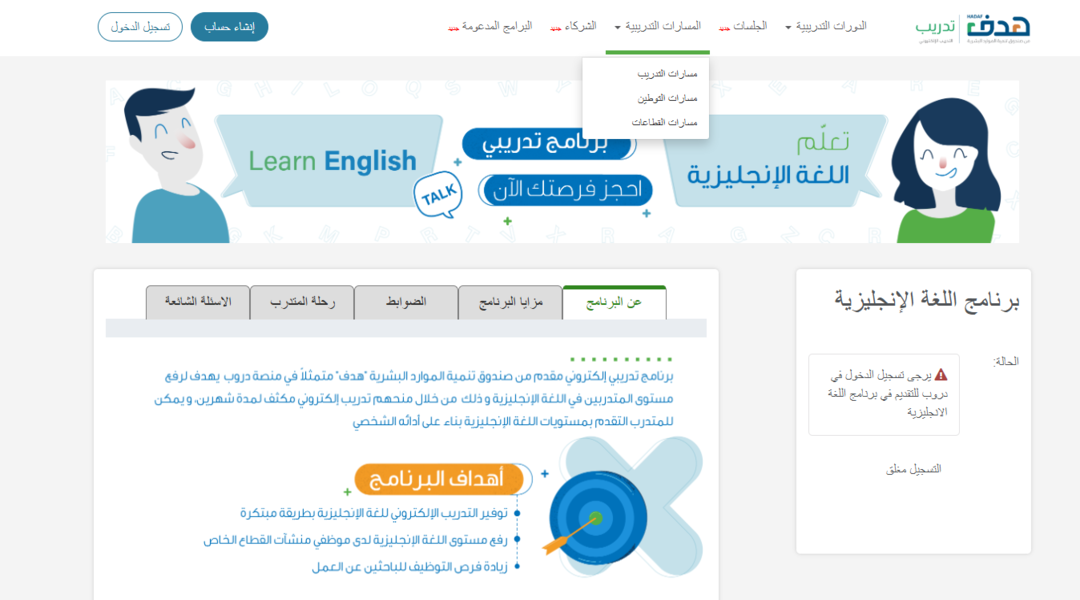Screen dimensions: 1080x600
Task: Open البرامج المدعومة menu item
Action: [490, 26]
